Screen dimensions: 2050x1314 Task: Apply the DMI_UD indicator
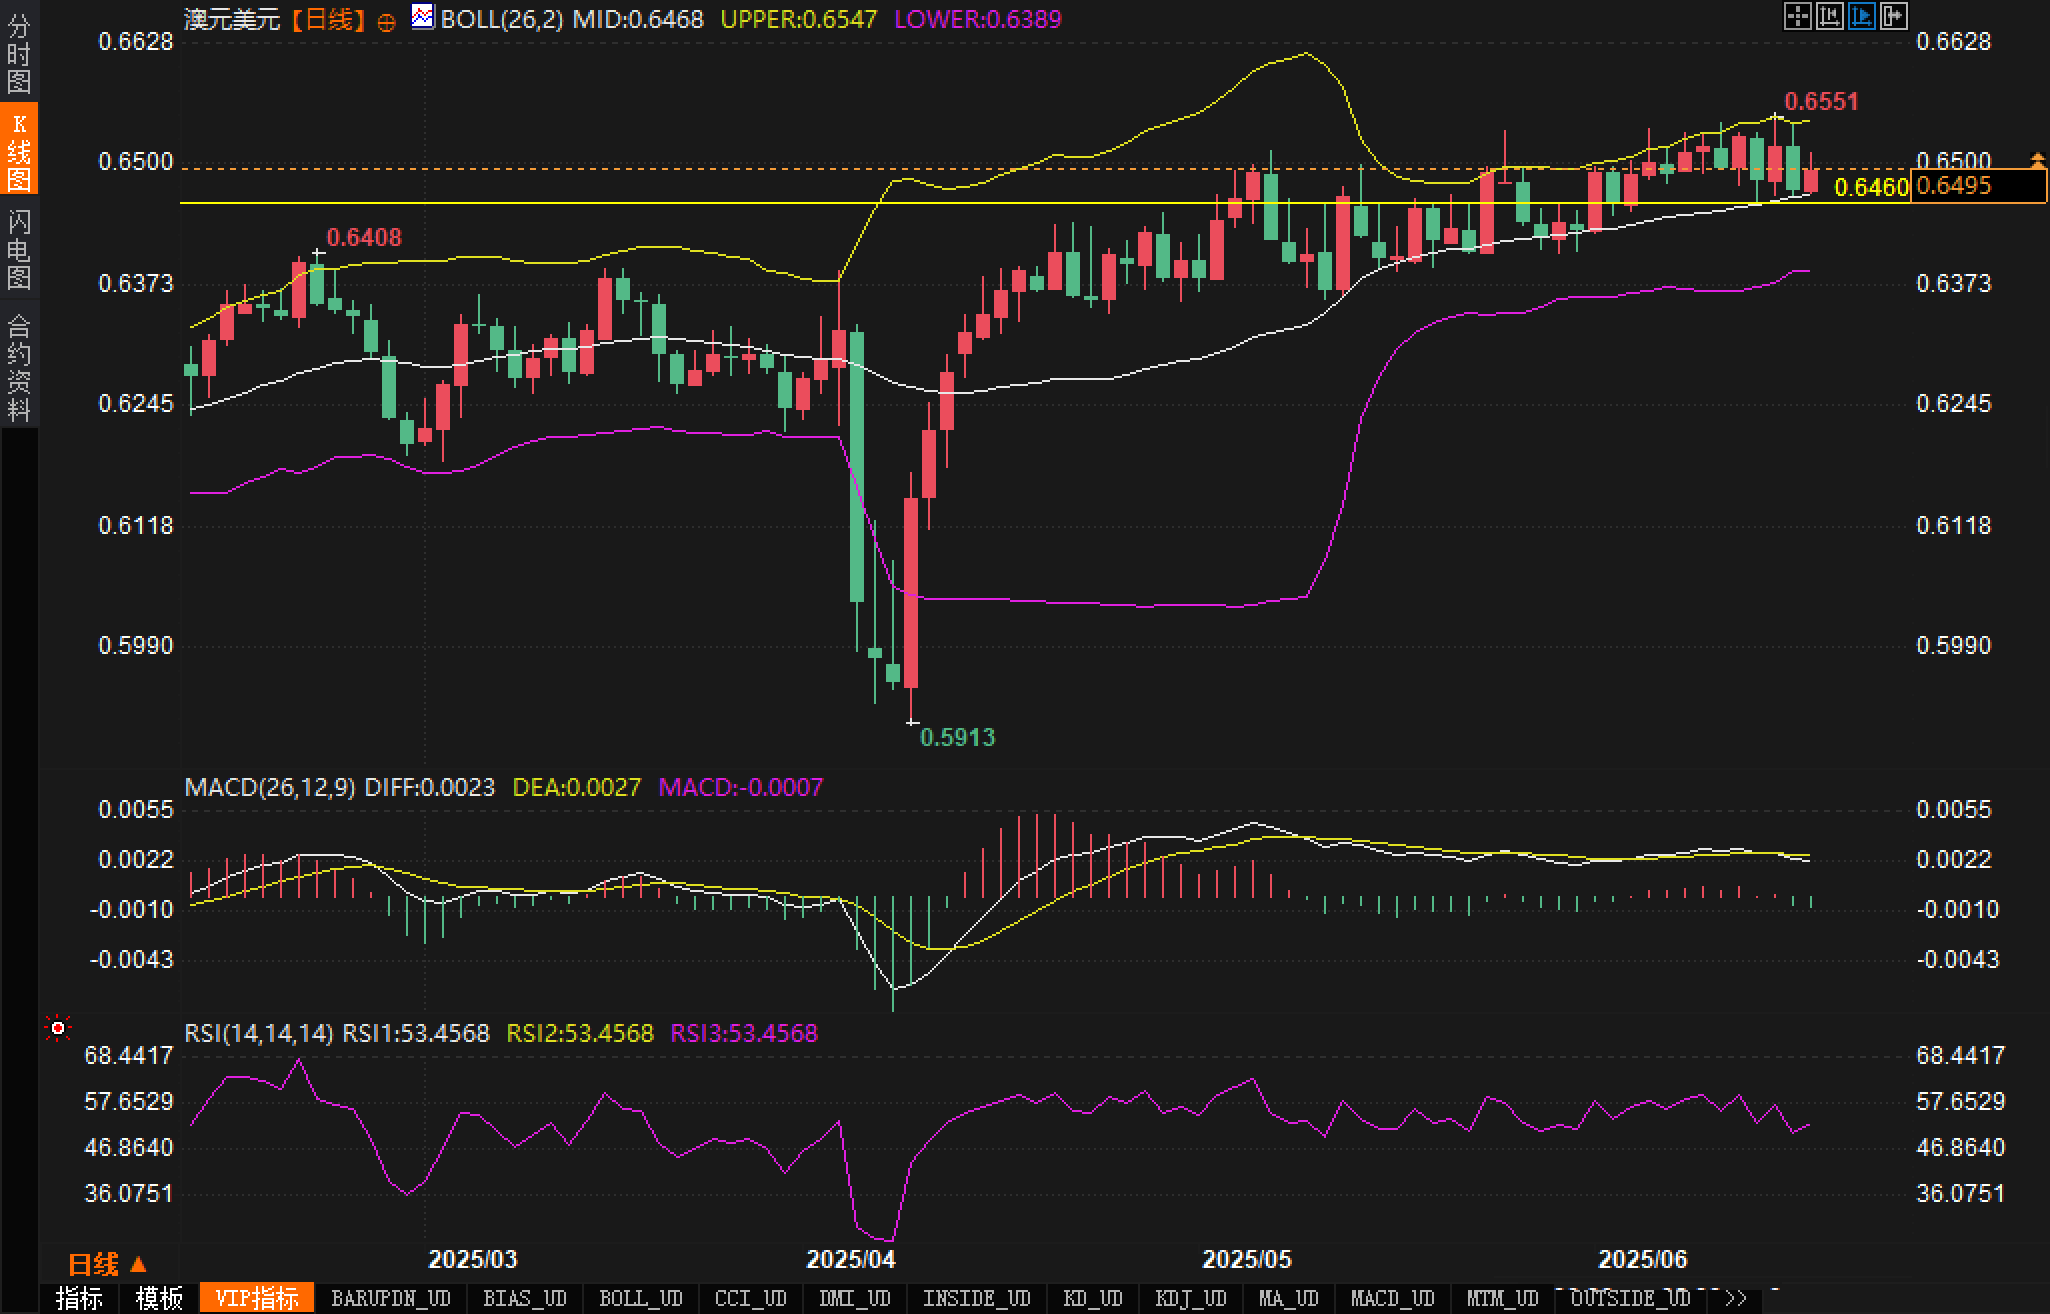(x=855, y=1298)
